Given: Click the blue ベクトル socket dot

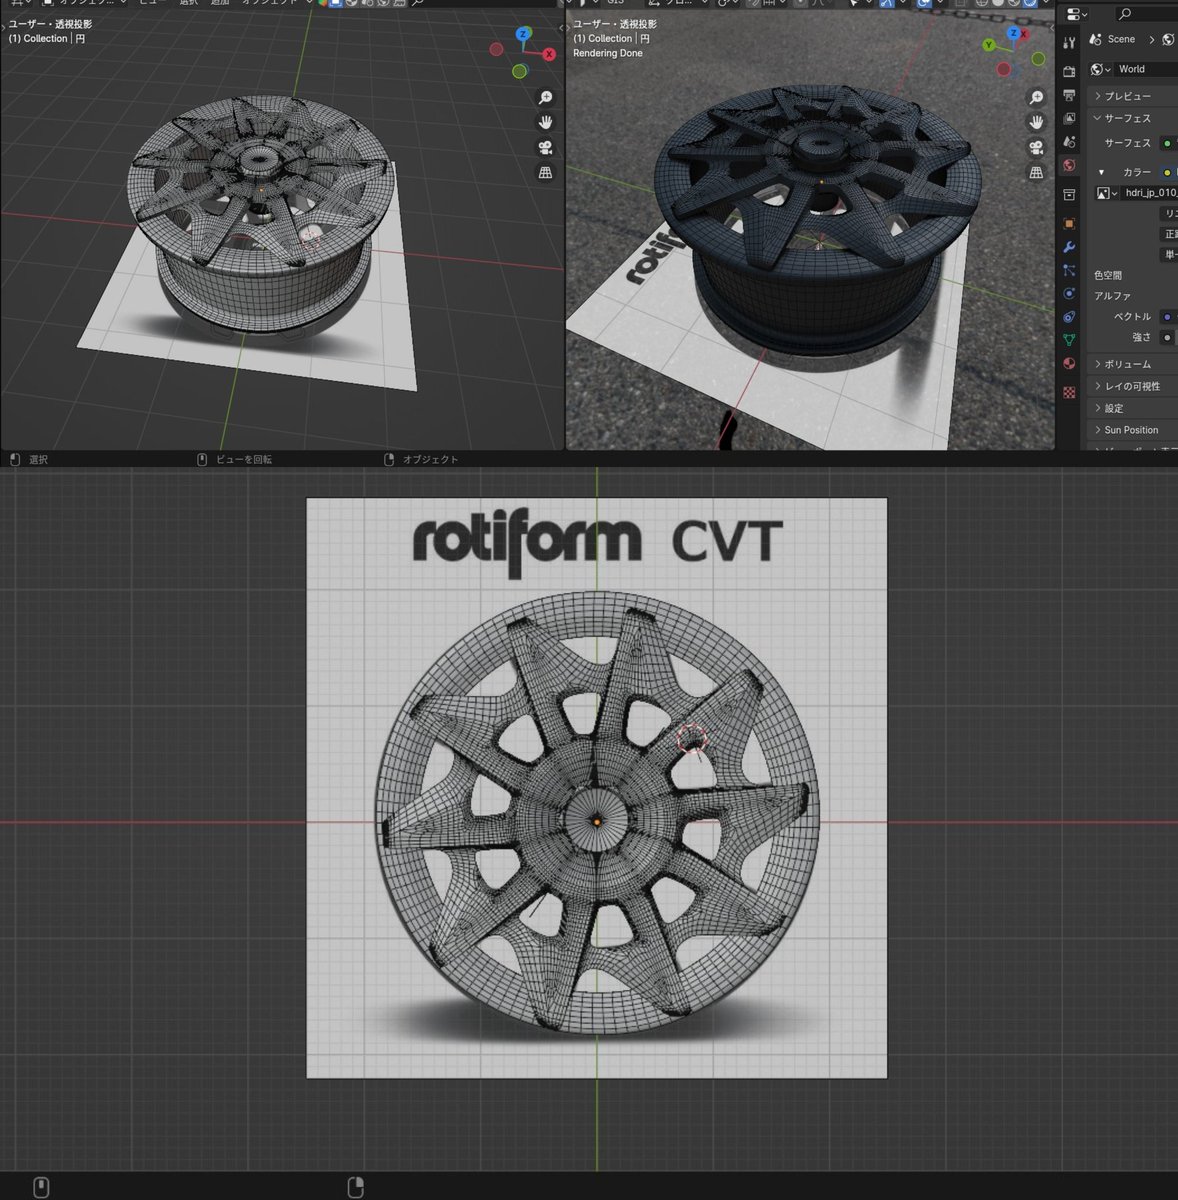Looking at the screenshot, I should [x=1166, y=317].
